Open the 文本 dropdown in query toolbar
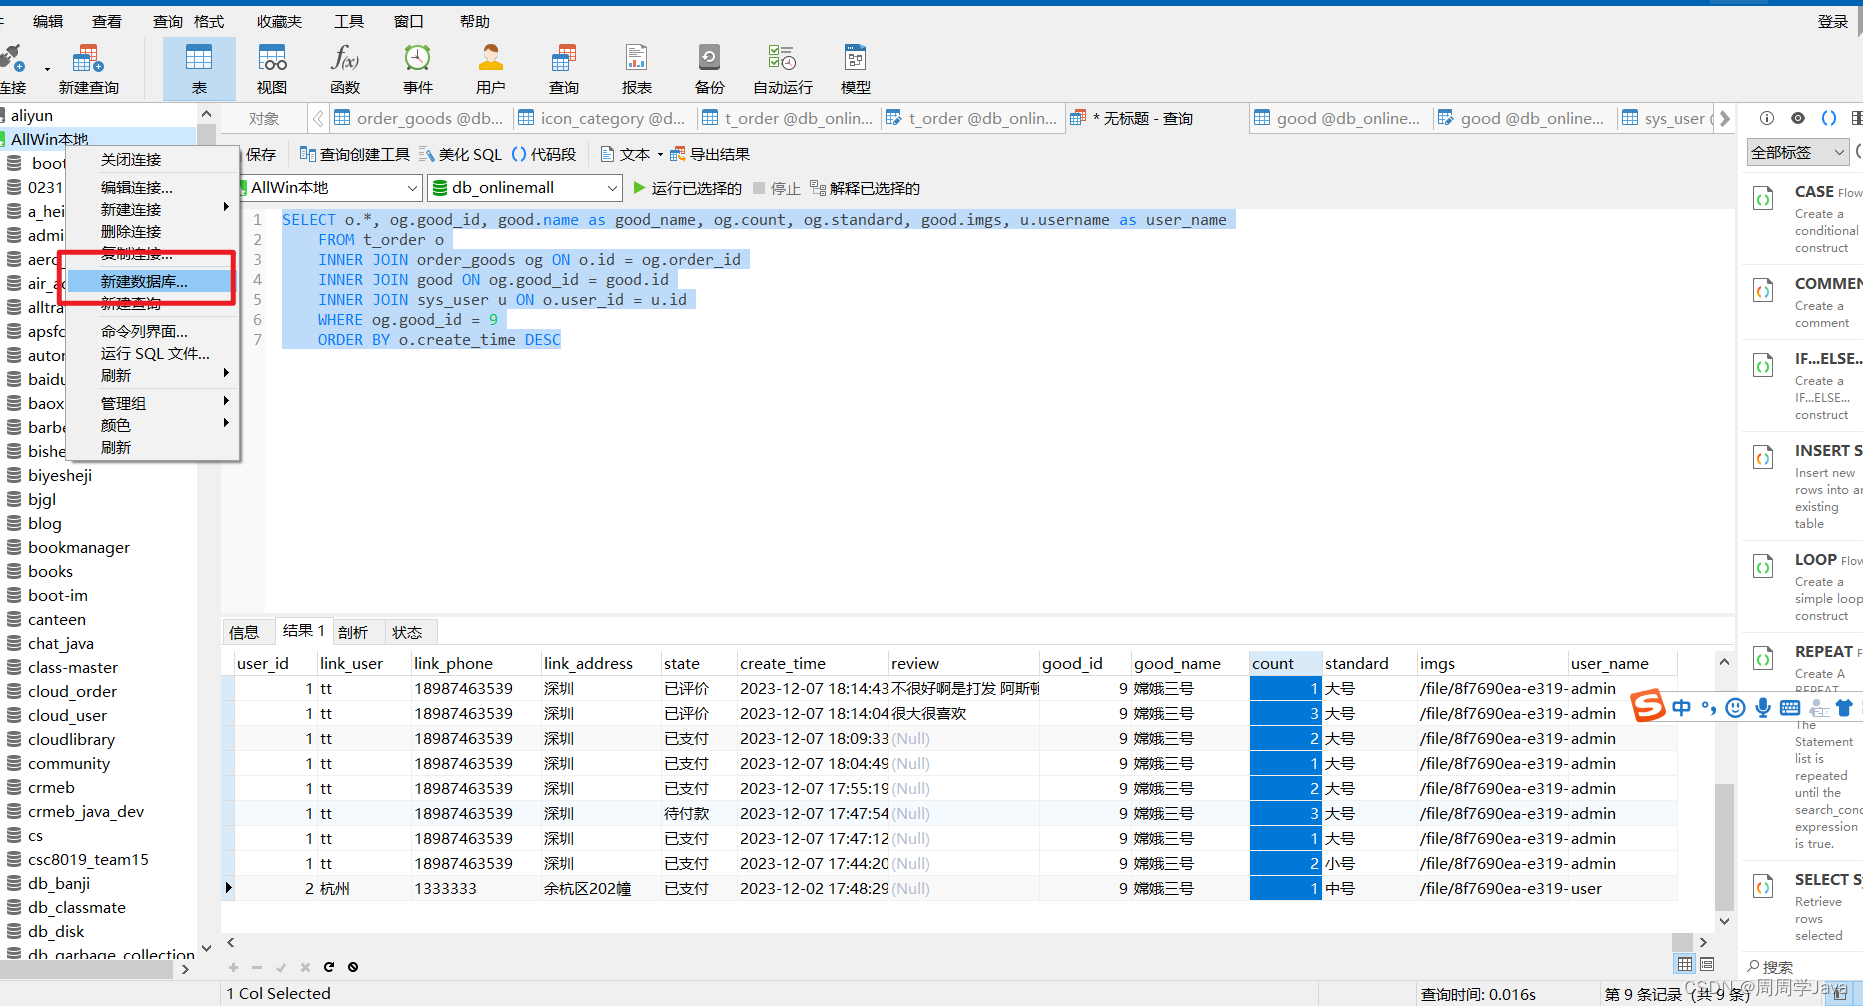Viewport: 1863px width, 1006px height. click(632, 154)
